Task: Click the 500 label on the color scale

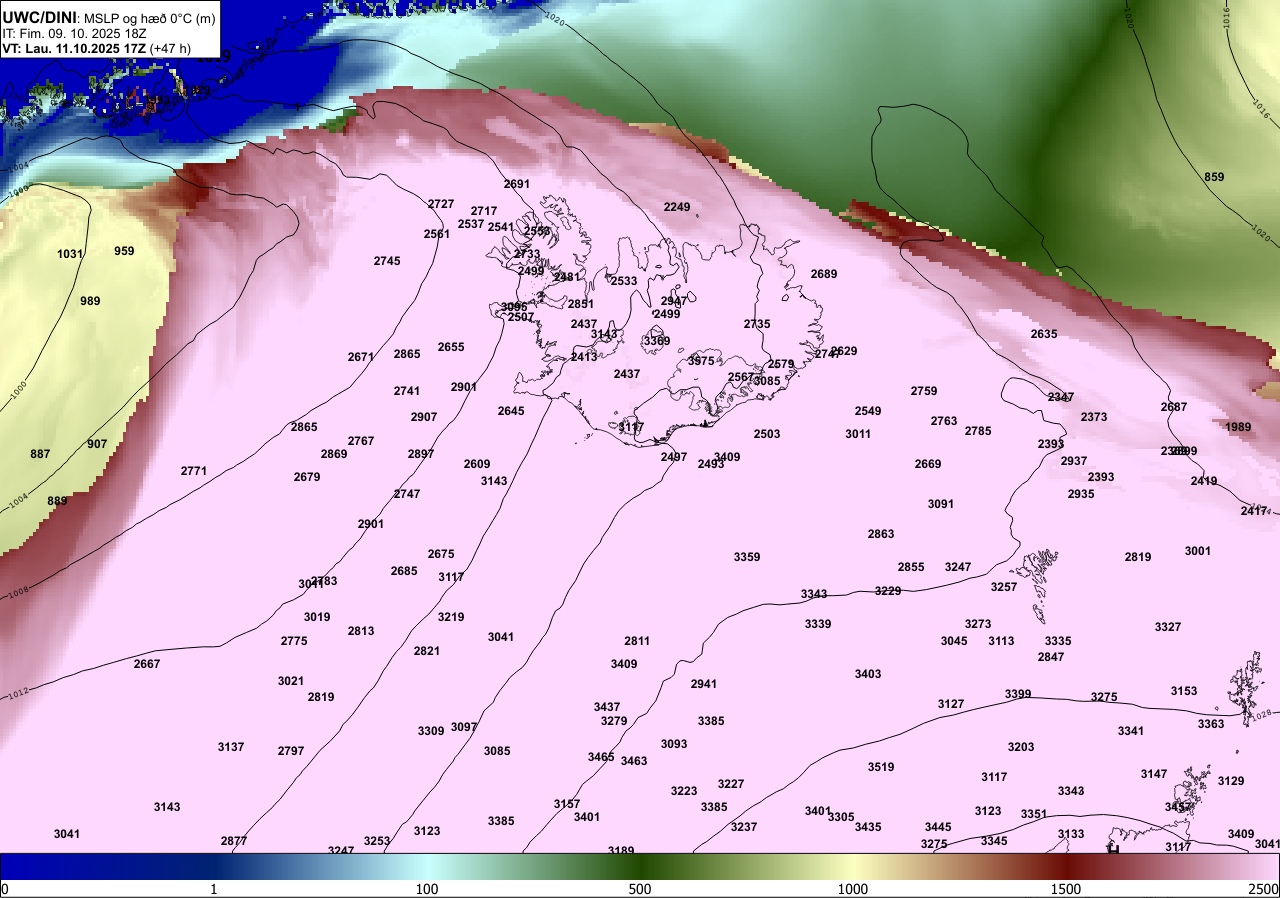Action: coord(640,889)
